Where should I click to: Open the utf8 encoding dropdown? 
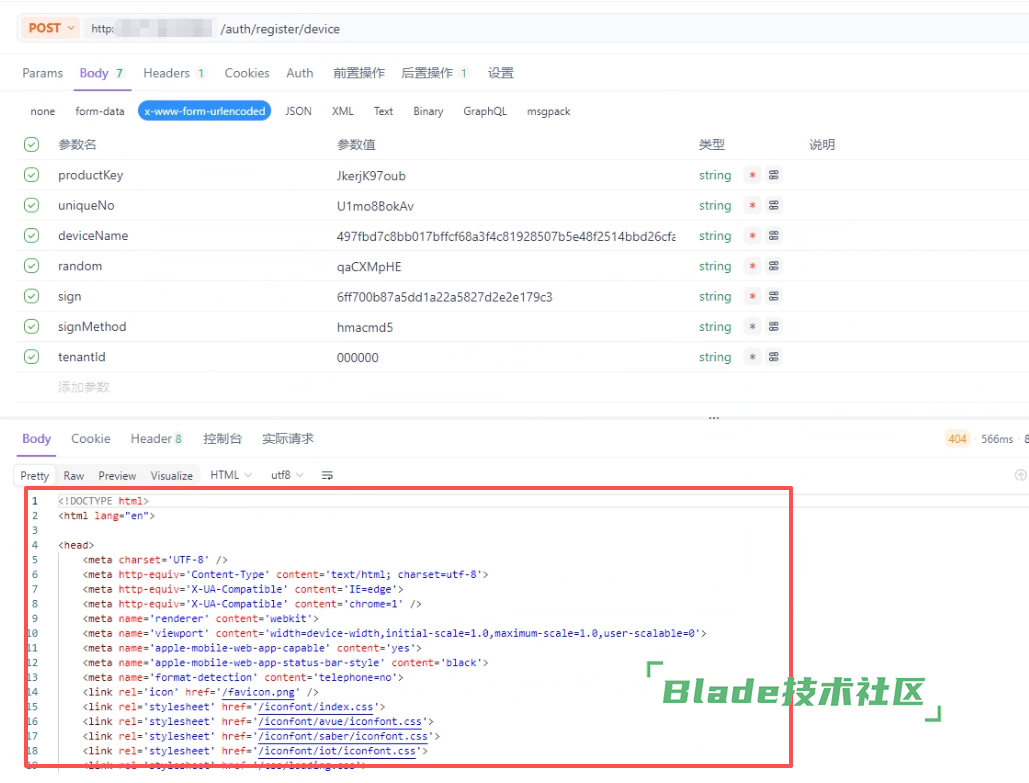pyautogui.click(x=286, y=476)
